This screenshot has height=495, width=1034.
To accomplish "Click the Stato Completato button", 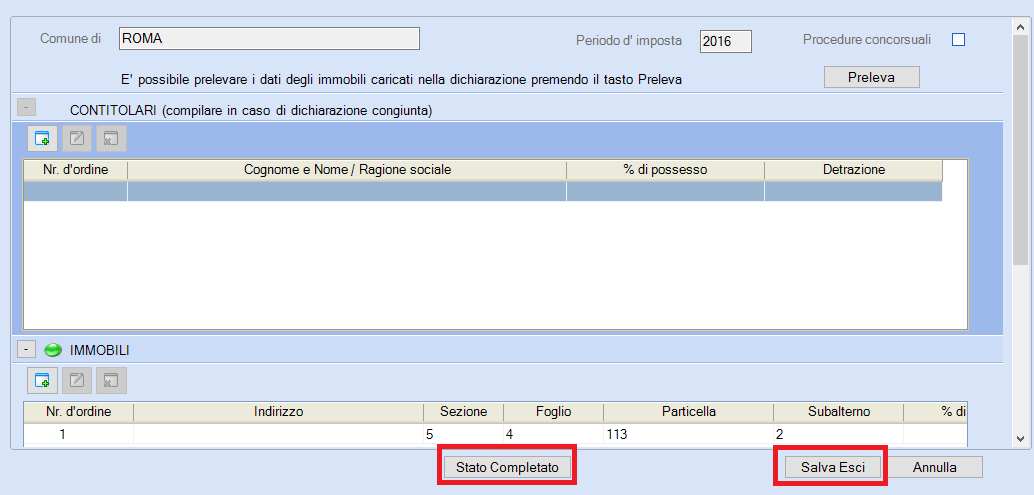I will point(507,467).
